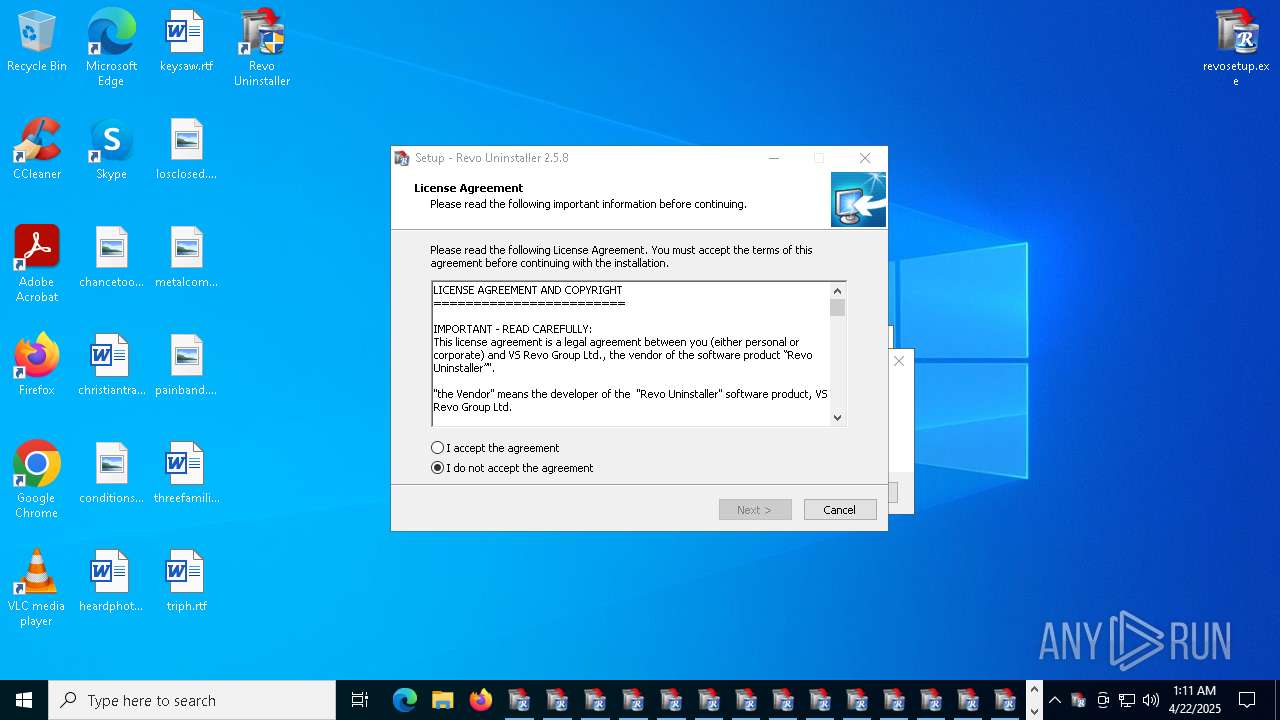This screenshot has height=720, width=1280.
Task: Select the revosetup.exe file icon
Action: [x=1236, y=48]
